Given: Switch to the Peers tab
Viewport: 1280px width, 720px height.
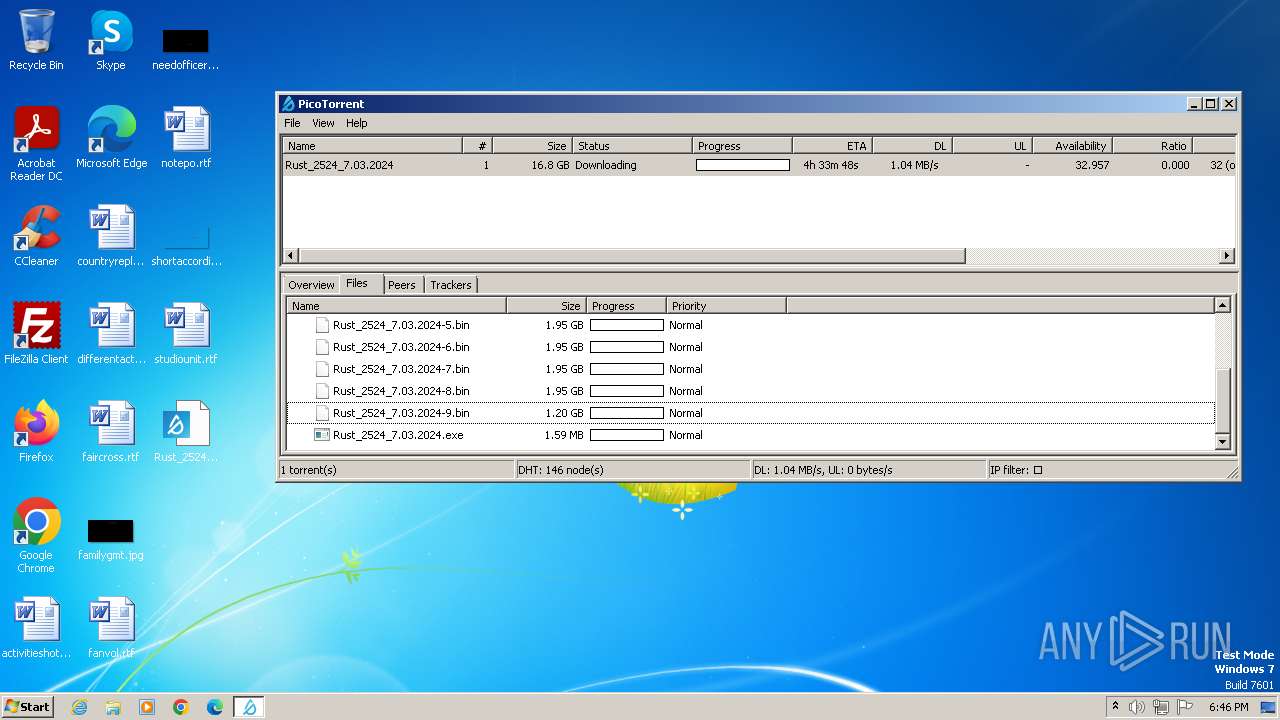Looking at the screenshot, I should tap(402, 285).
